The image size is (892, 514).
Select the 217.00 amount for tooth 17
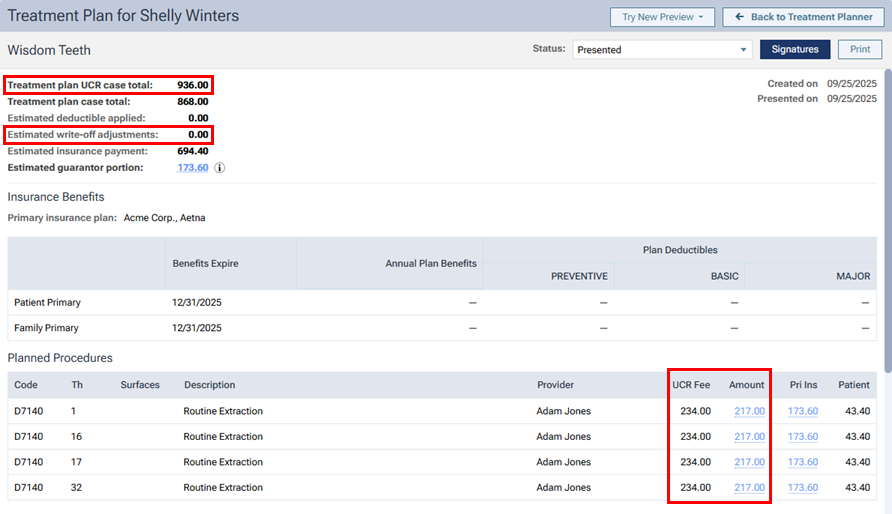[x=749, y=462]
